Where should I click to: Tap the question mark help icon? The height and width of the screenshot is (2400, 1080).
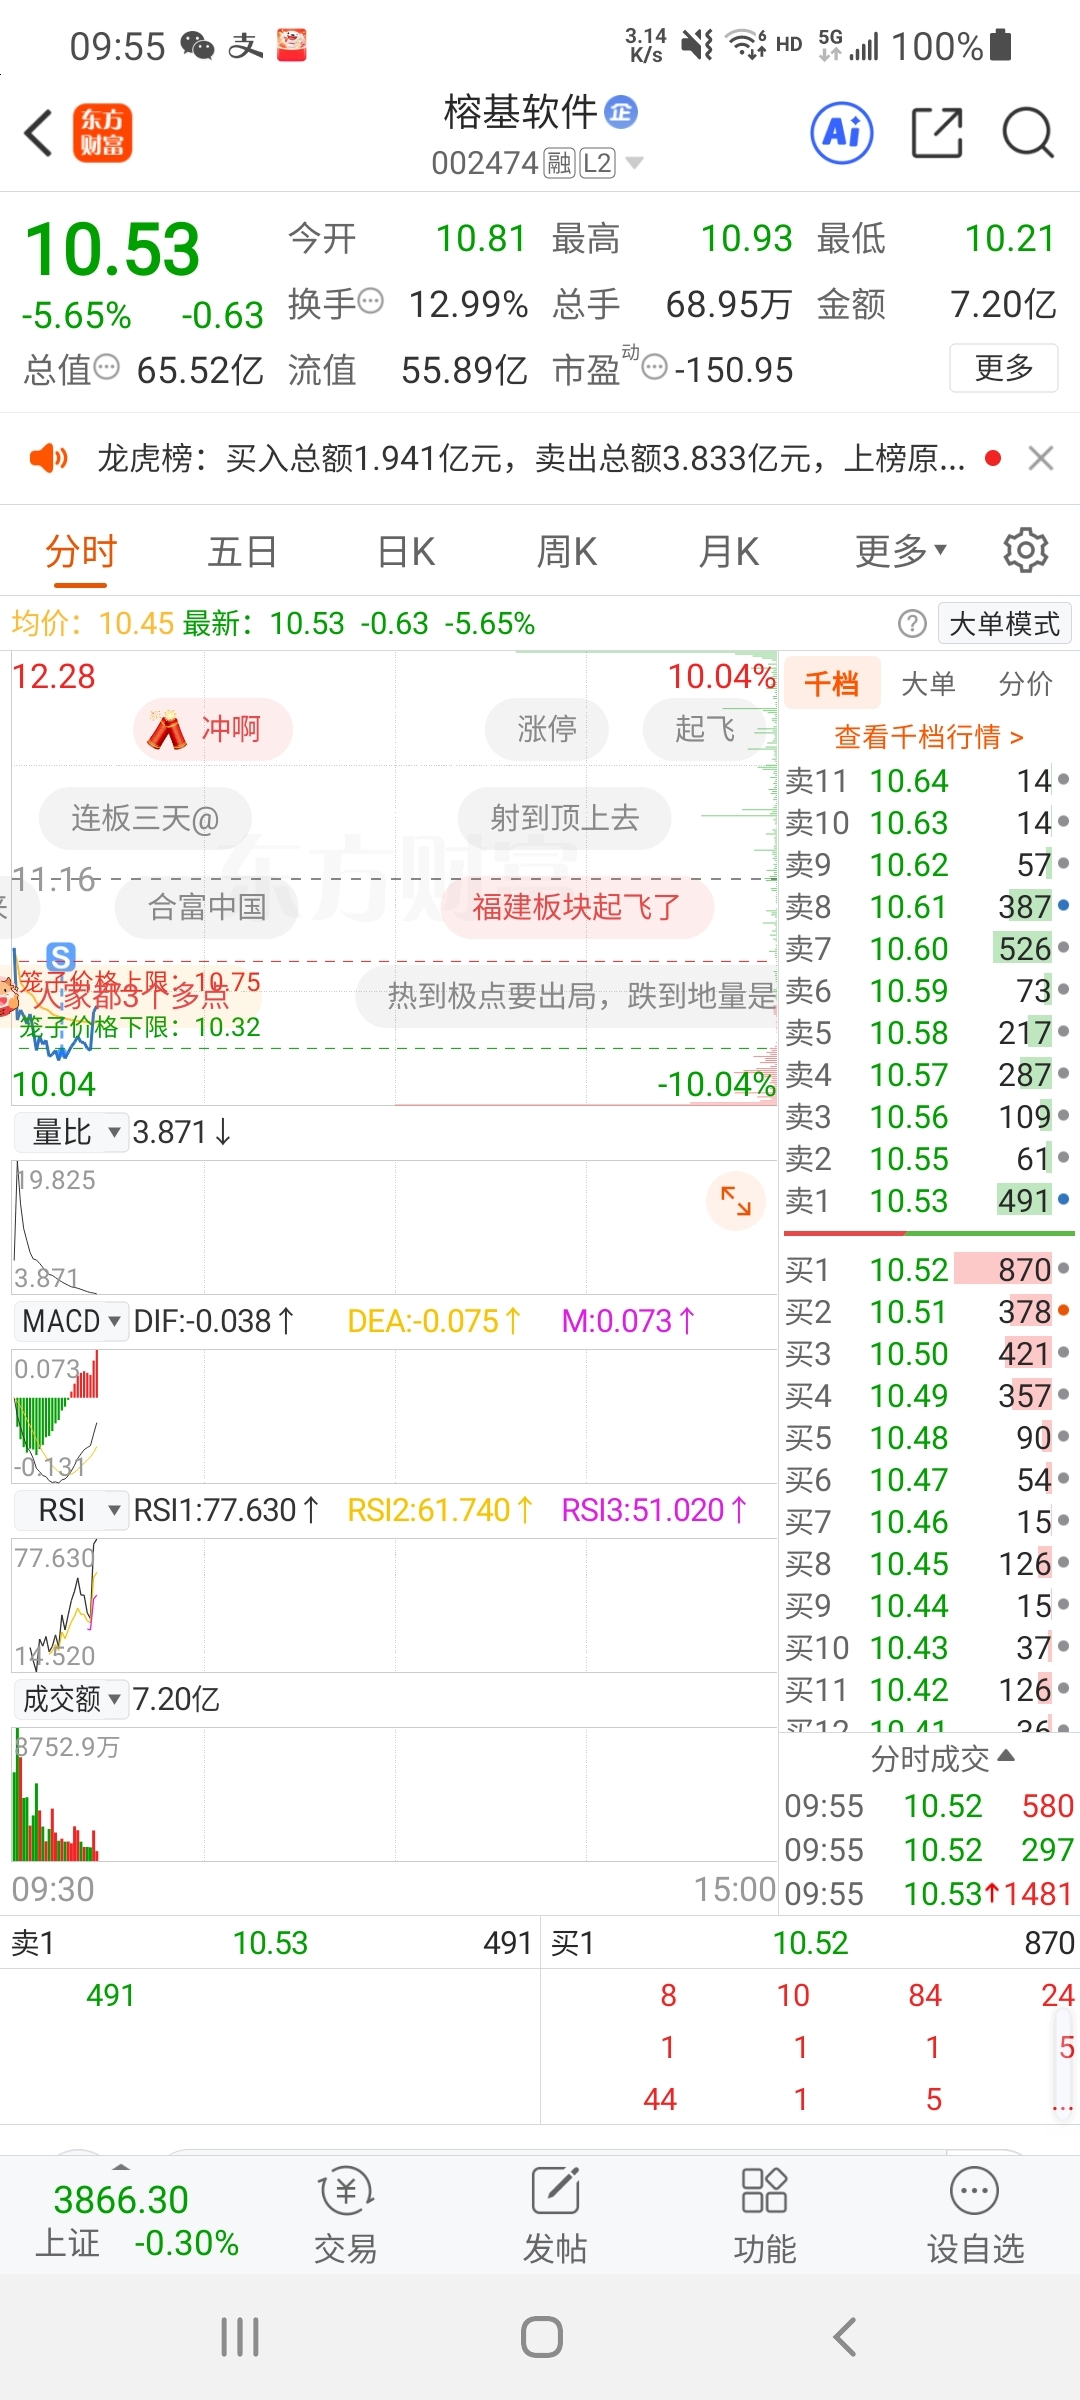[x=912, y=624]
